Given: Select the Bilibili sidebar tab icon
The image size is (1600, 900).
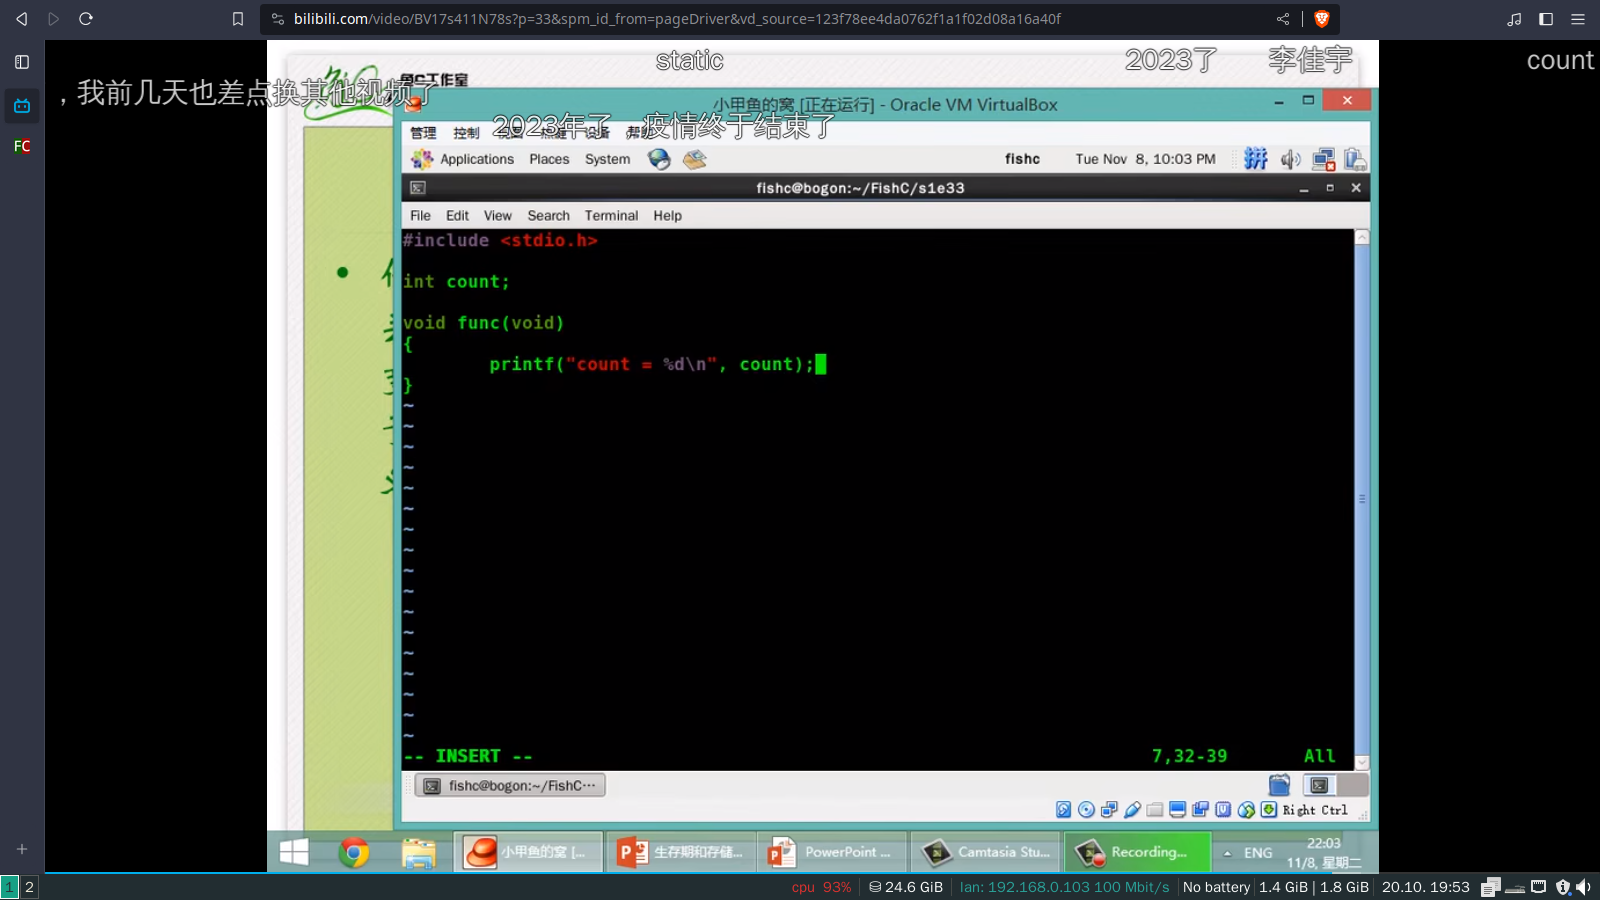Looking at the screenshot, I should 22,105.
